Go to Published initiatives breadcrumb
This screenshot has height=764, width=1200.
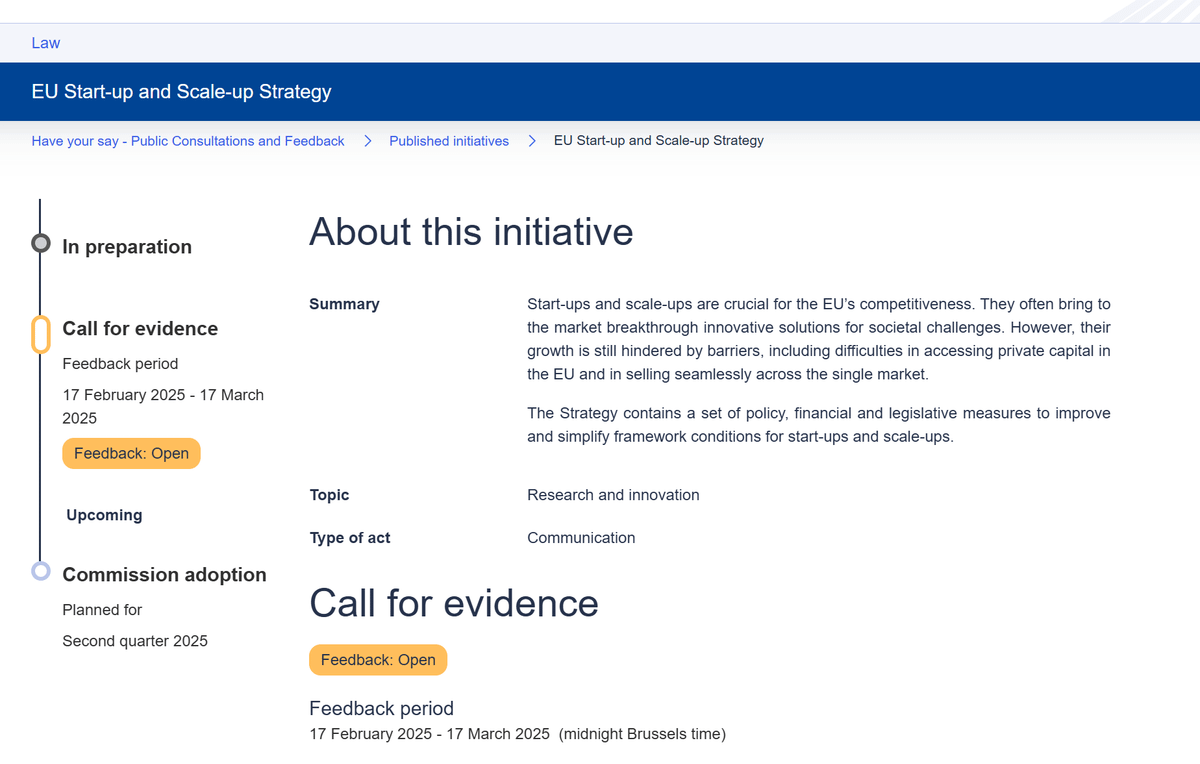pyautogui.click(x=449, y=141)
